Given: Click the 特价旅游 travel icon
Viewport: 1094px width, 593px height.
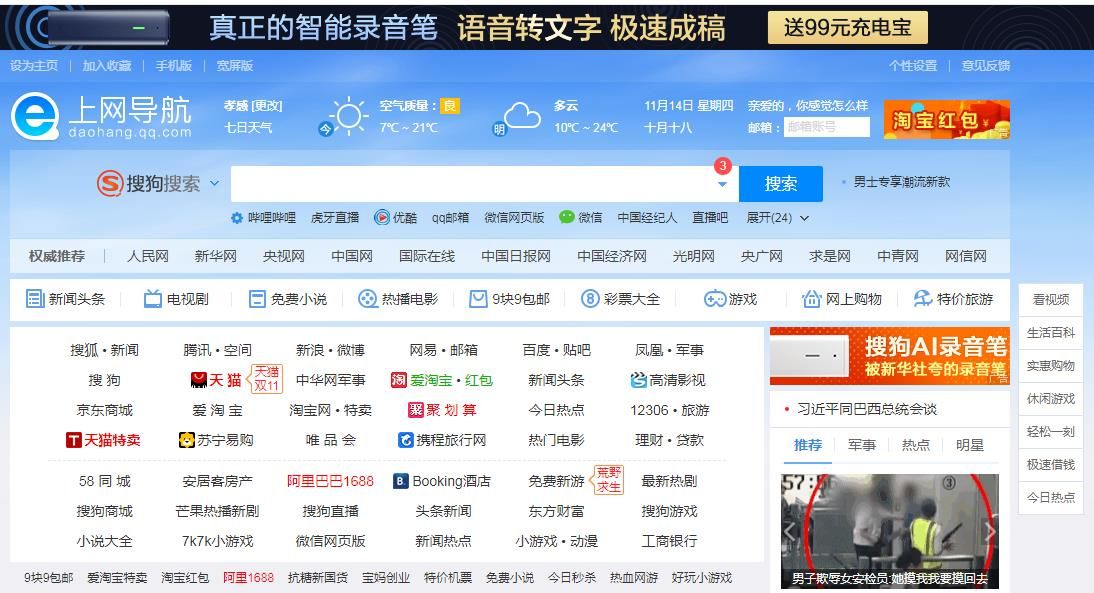Looking at the screenshot, I should (x=921, y=299).
